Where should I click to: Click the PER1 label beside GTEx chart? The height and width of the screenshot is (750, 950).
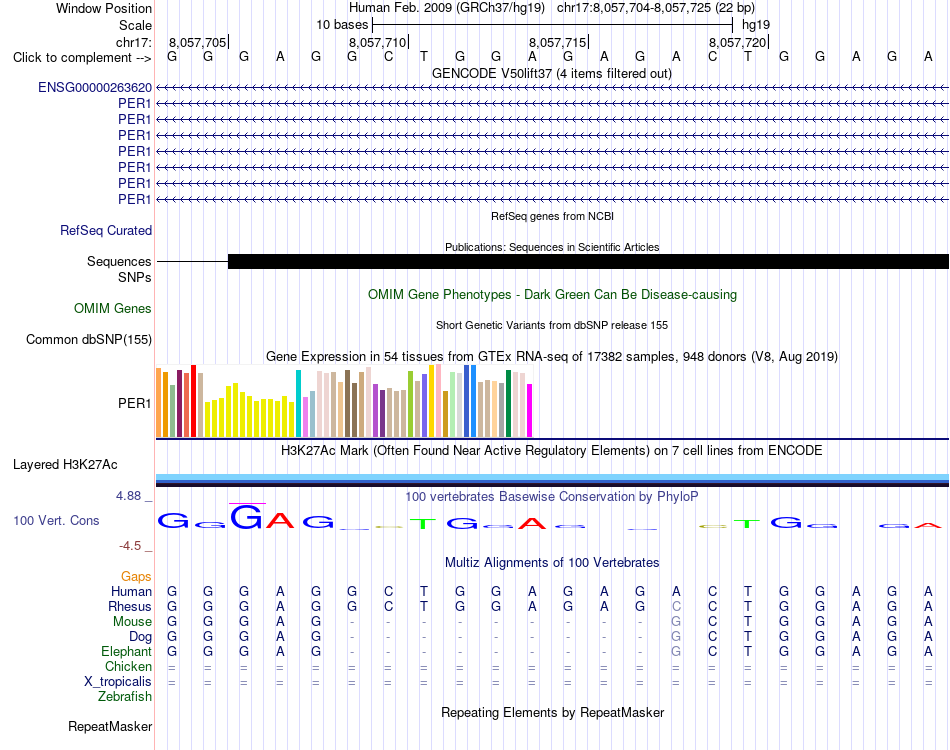tap(135, 403)
